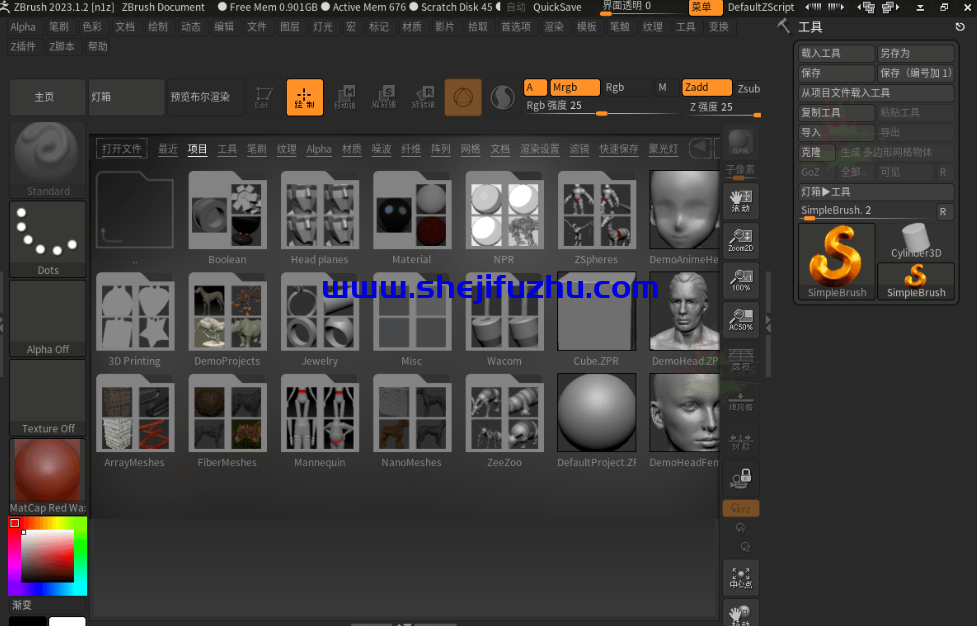Screen dimensions: 977x626
Task: Expand the 灯箱▶工具 lightbox tools
Action: [x=876, y=192]
